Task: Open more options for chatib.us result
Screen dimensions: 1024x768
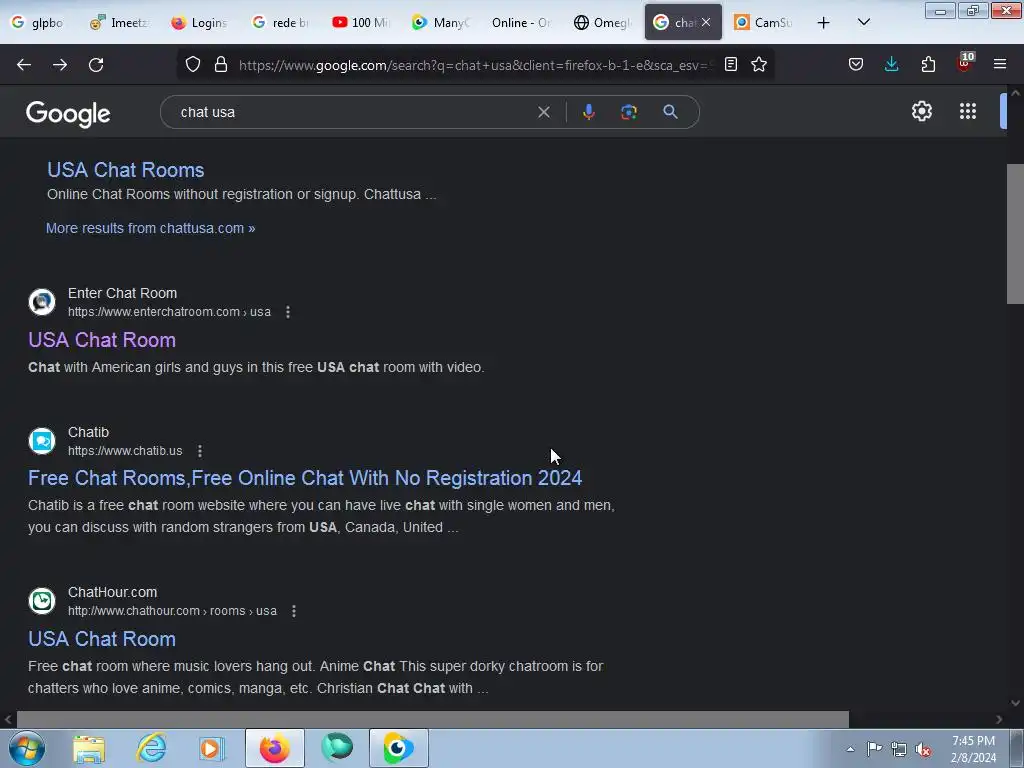Action: pos(200,451)
